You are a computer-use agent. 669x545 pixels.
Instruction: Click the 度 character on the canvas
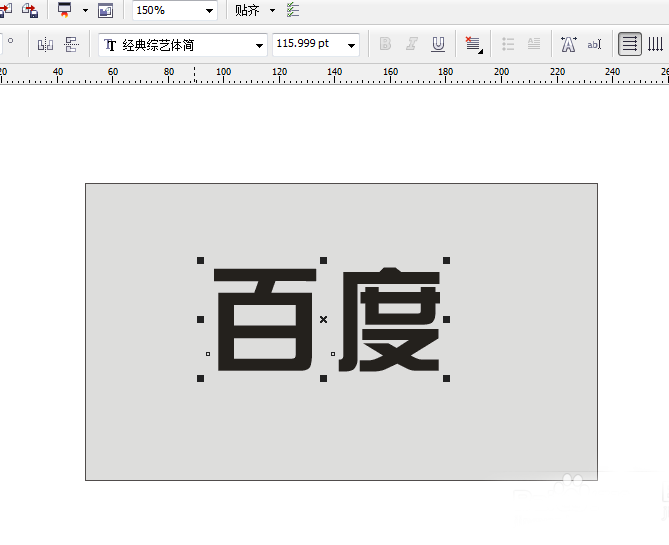click(x=389, y=320)
